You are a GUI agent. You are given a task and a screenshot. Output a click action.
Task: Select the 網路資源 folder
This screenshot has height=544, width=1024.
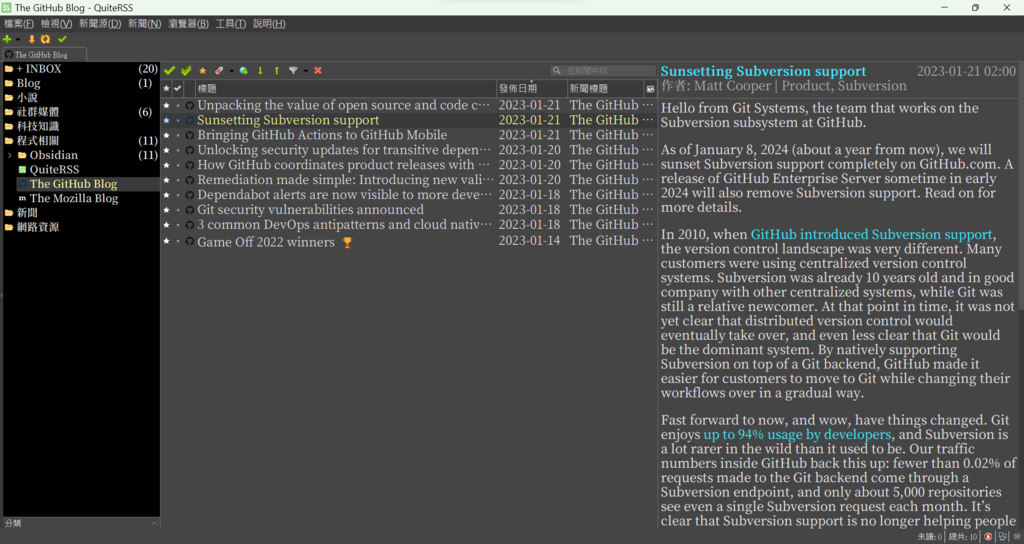click(x=38, y=227)
